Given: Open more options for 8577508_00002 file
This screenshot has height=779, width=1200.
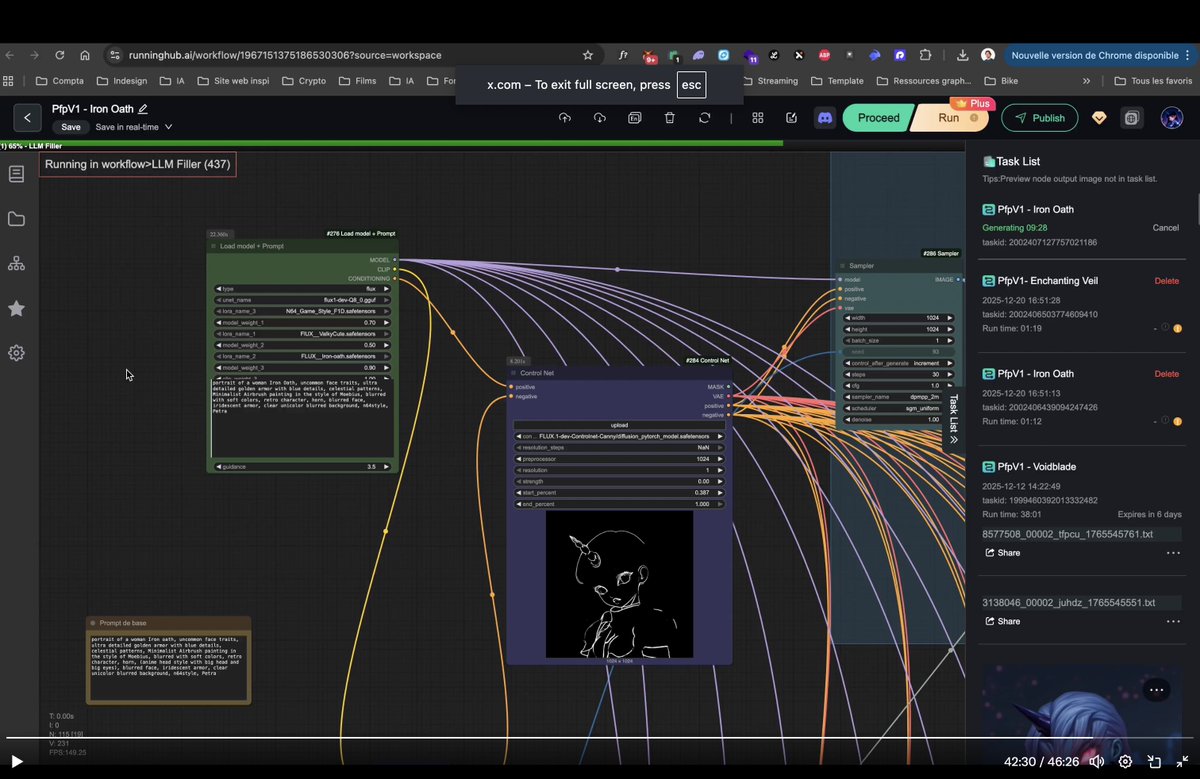Looking at the screenshot, I should click(x=1173, y=553).
